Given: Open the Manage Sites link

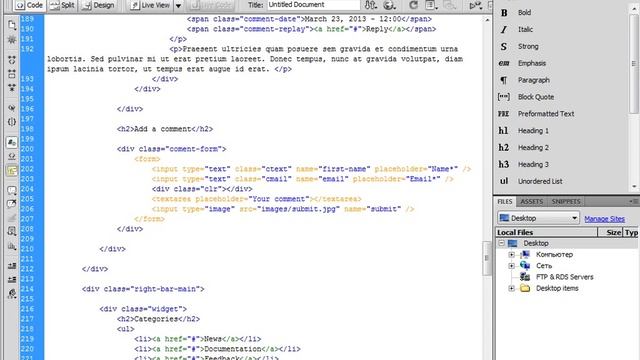Looking at the screenshot, I should (x=604, y=219).
